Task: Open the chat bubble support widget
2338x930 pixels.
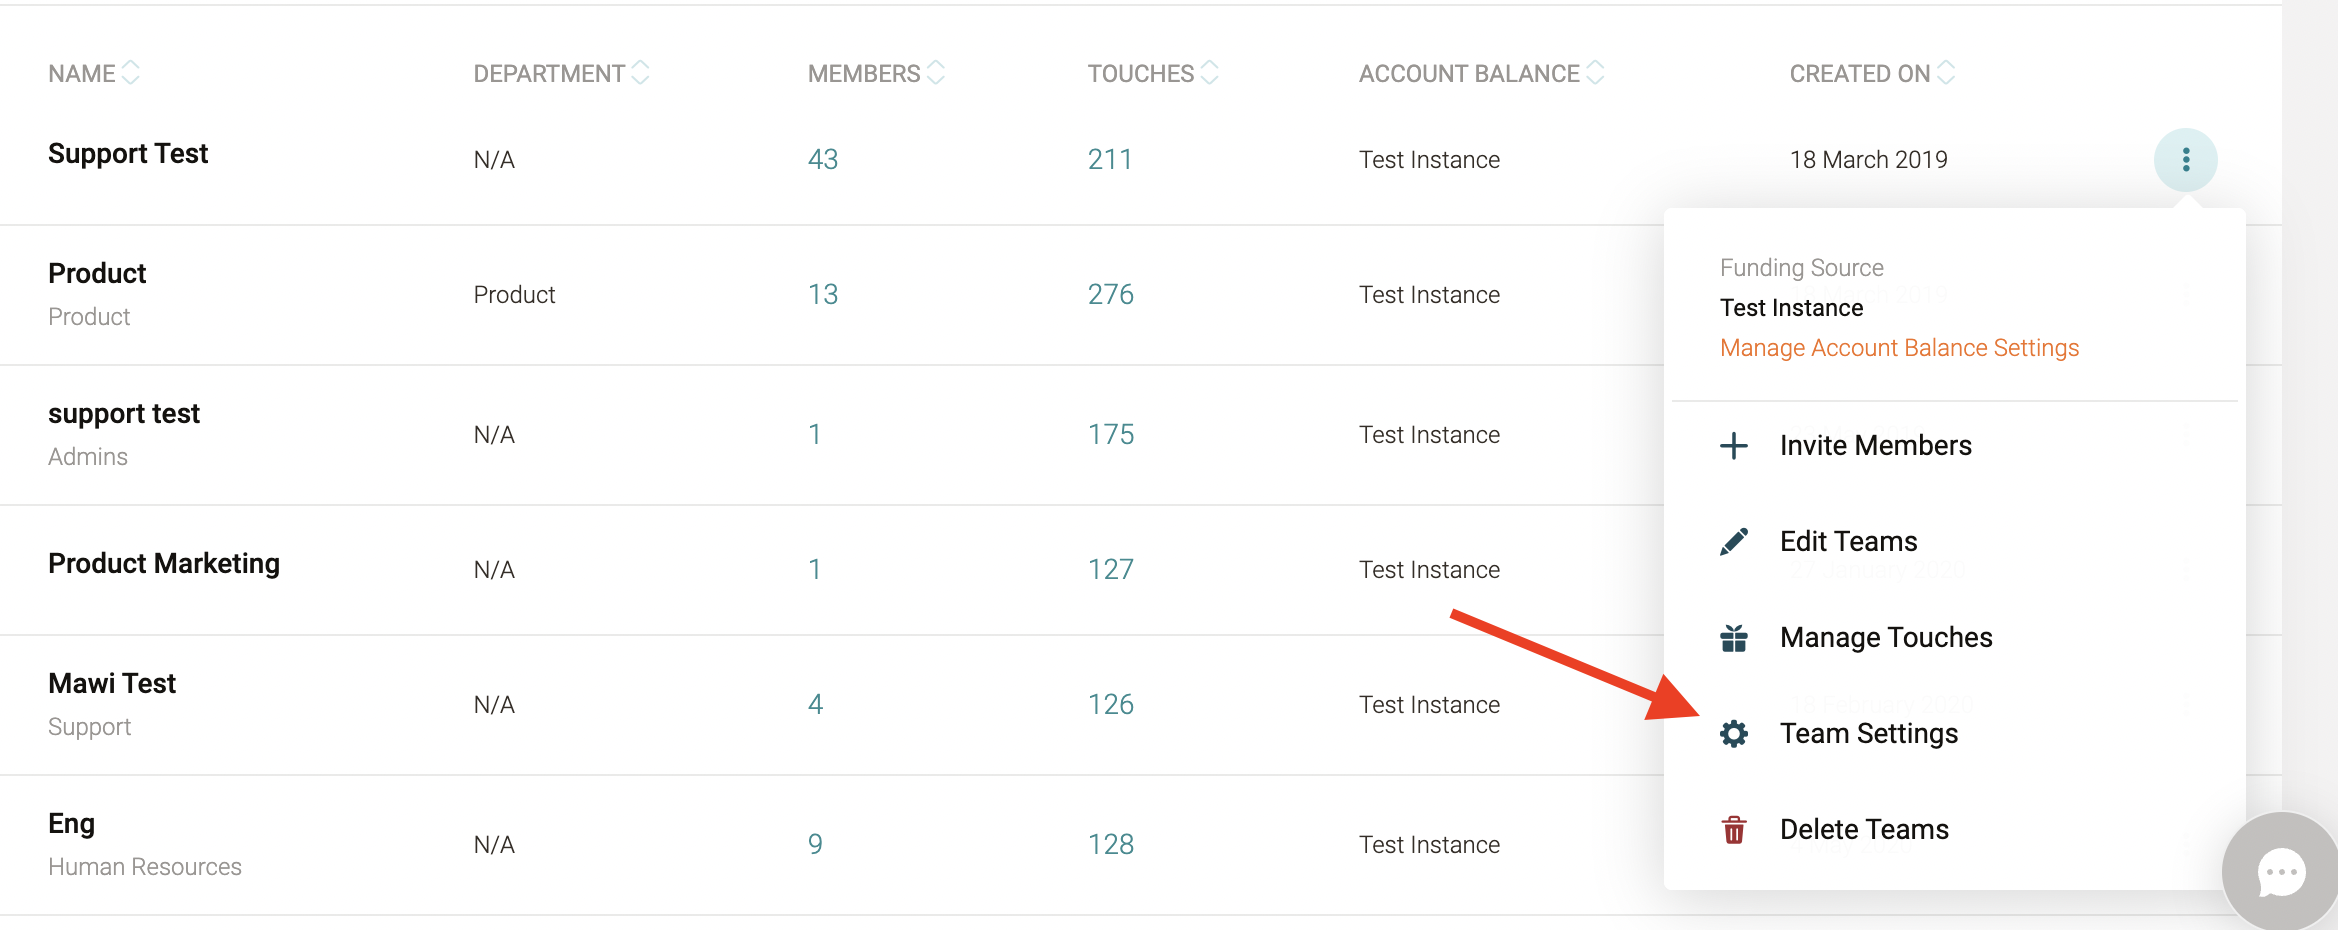Action: point(2281,873)
